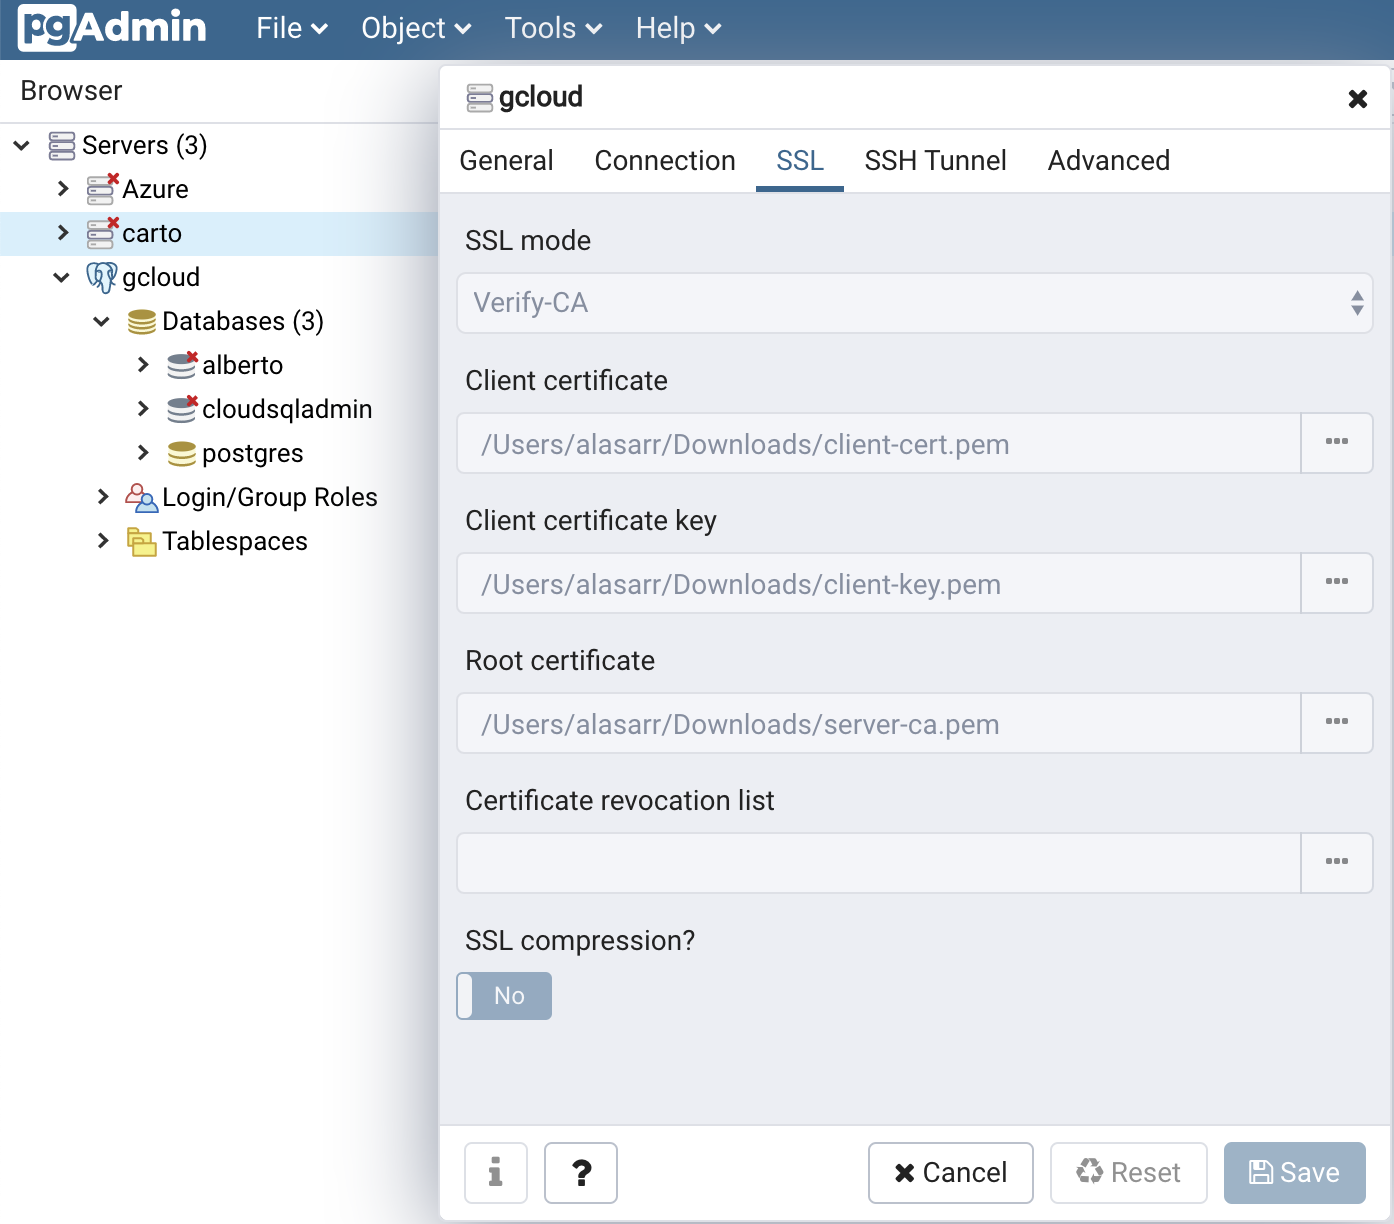1394x1224 pixels.
Task: Click the Root certificate path field
Action: 879,723
